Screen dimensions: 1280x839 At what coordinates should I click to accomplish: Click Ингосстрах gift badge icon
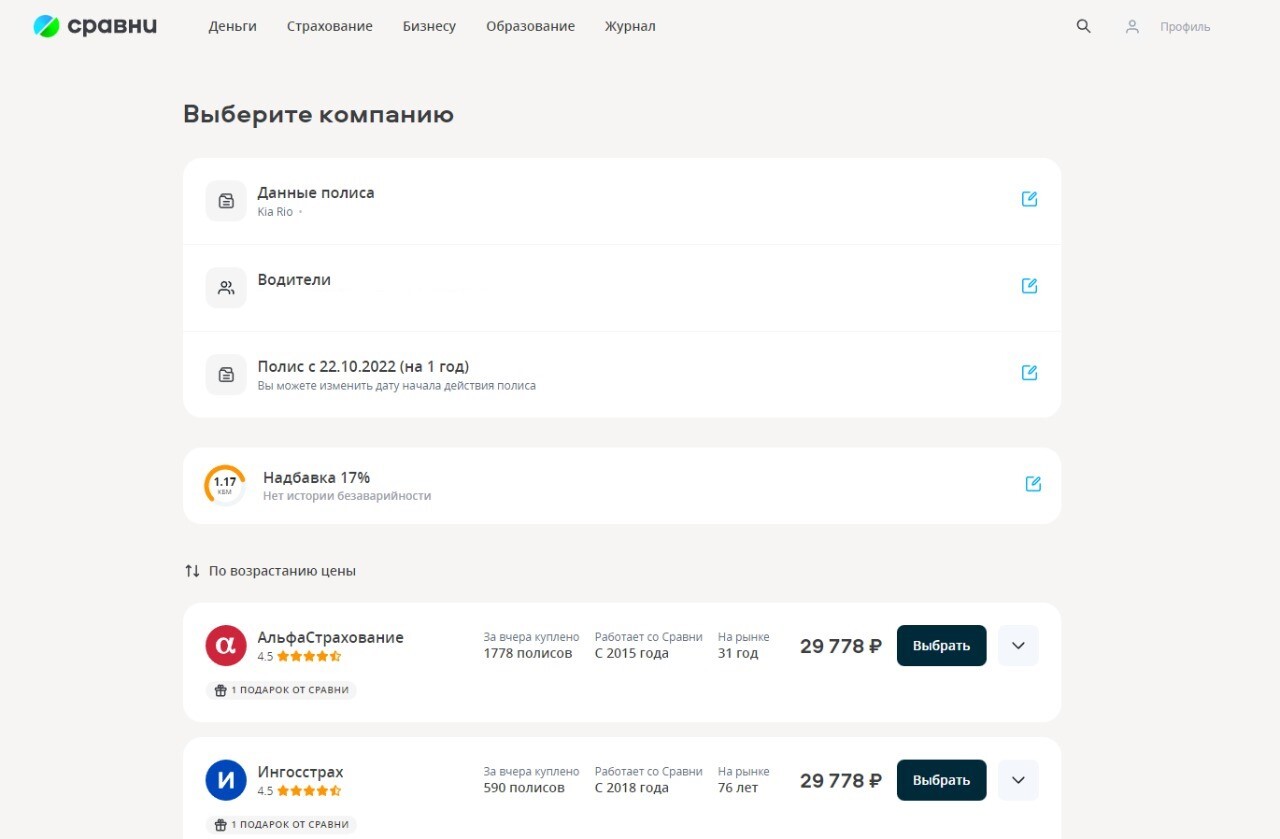click(221, 825)
